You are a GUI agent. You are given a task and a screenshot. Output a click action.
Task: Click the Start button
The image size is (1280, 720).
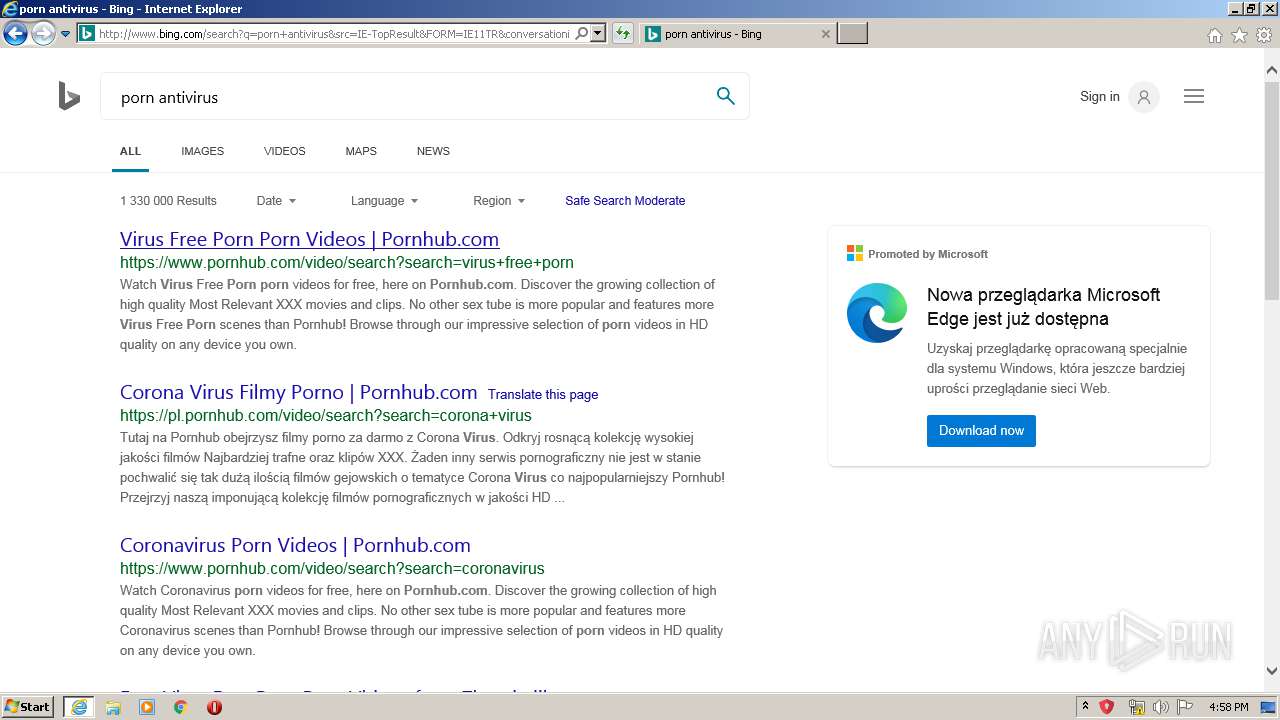click(x=28, y=707)
